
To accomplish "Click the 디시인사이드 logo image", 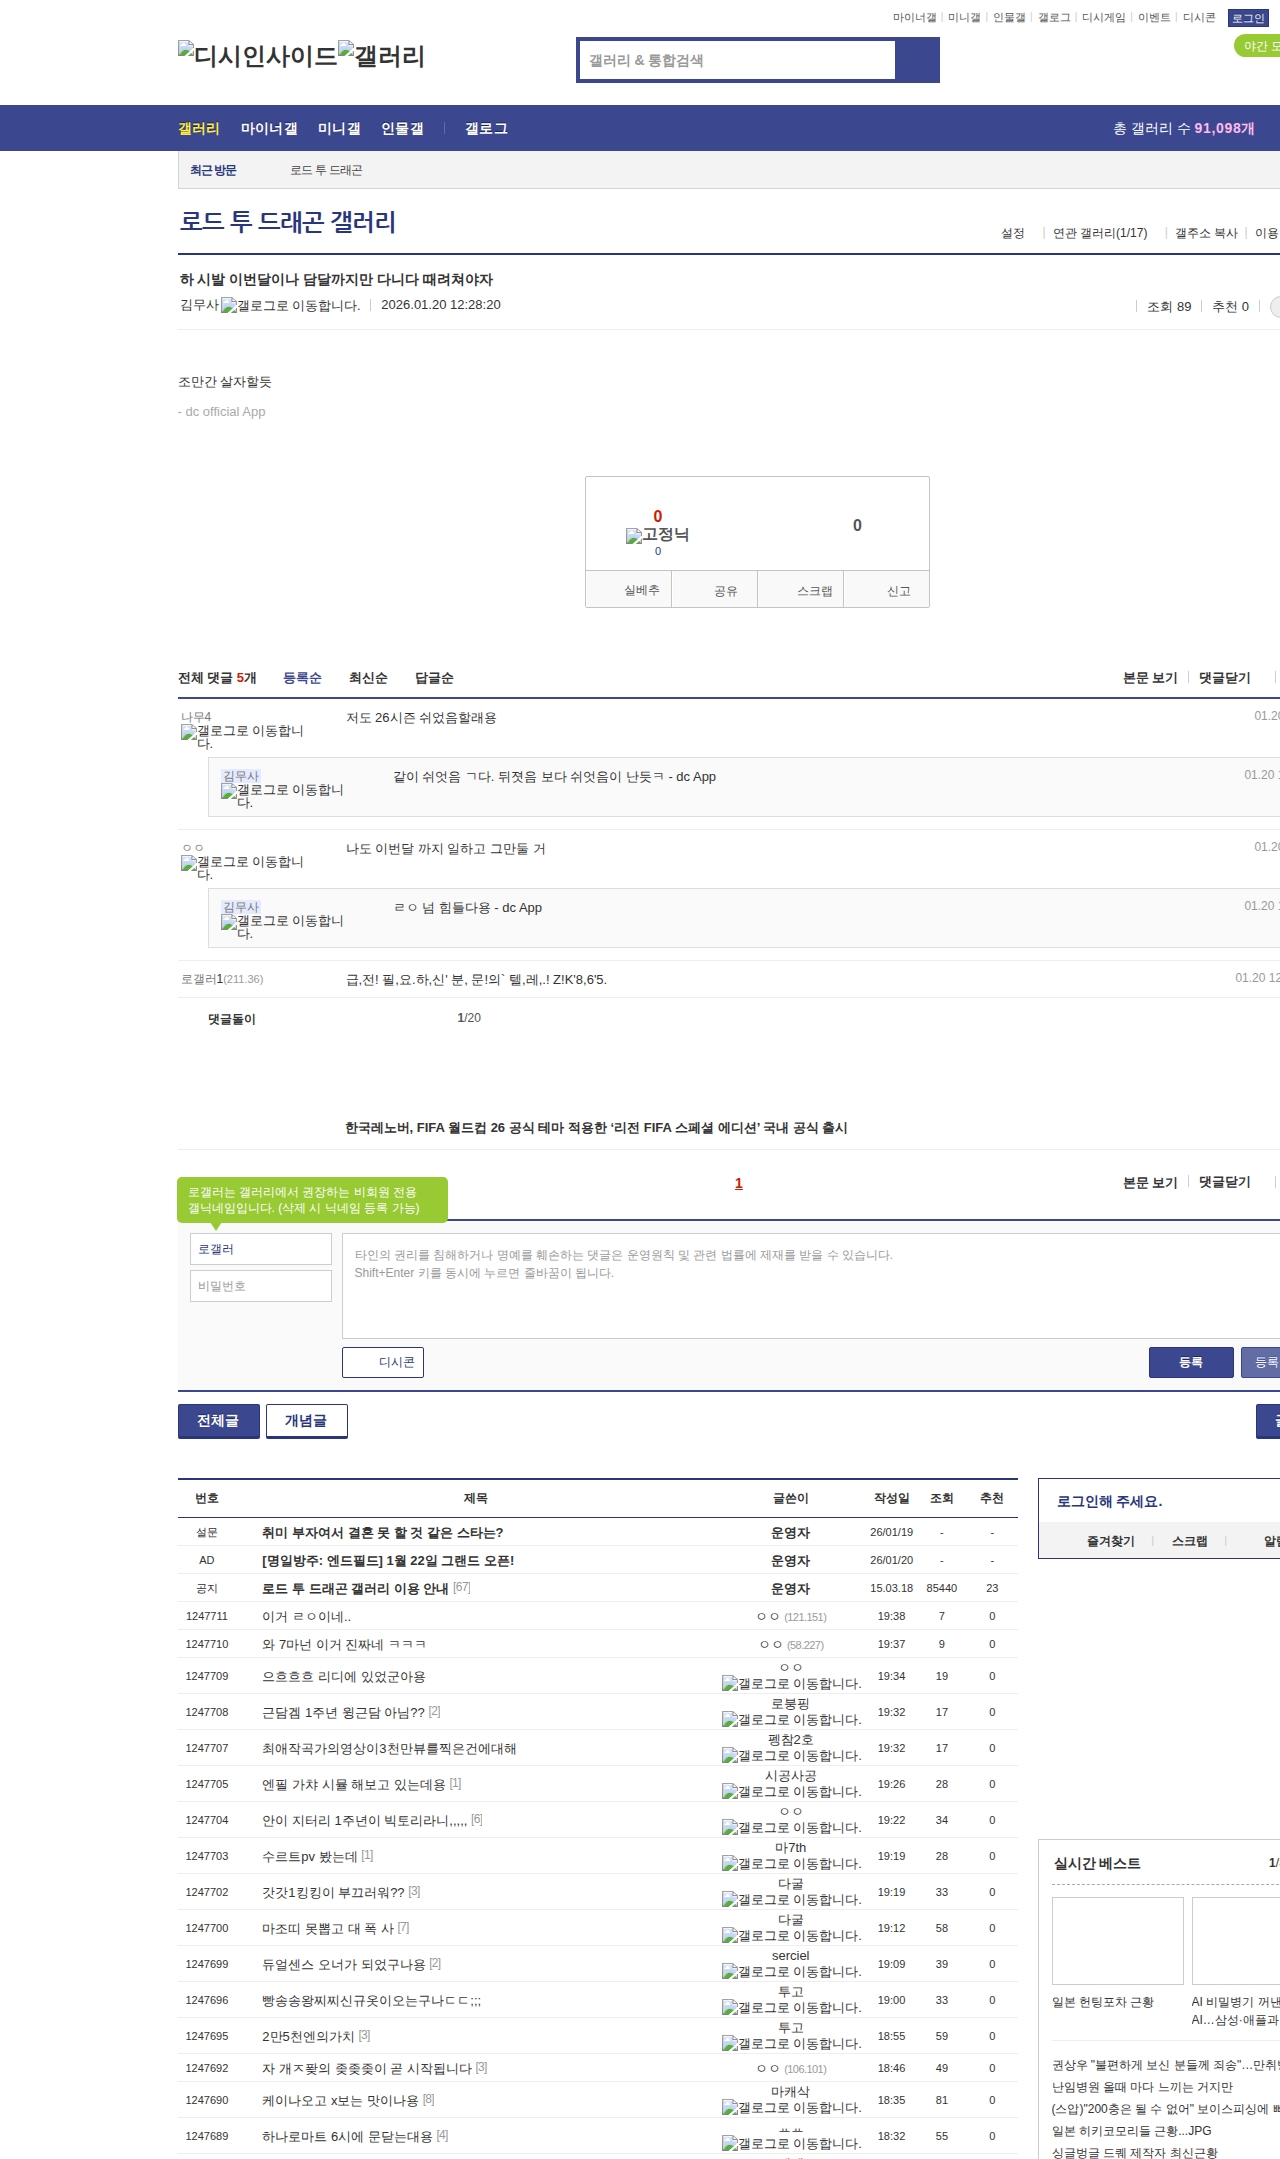I will tap(258, 56).
